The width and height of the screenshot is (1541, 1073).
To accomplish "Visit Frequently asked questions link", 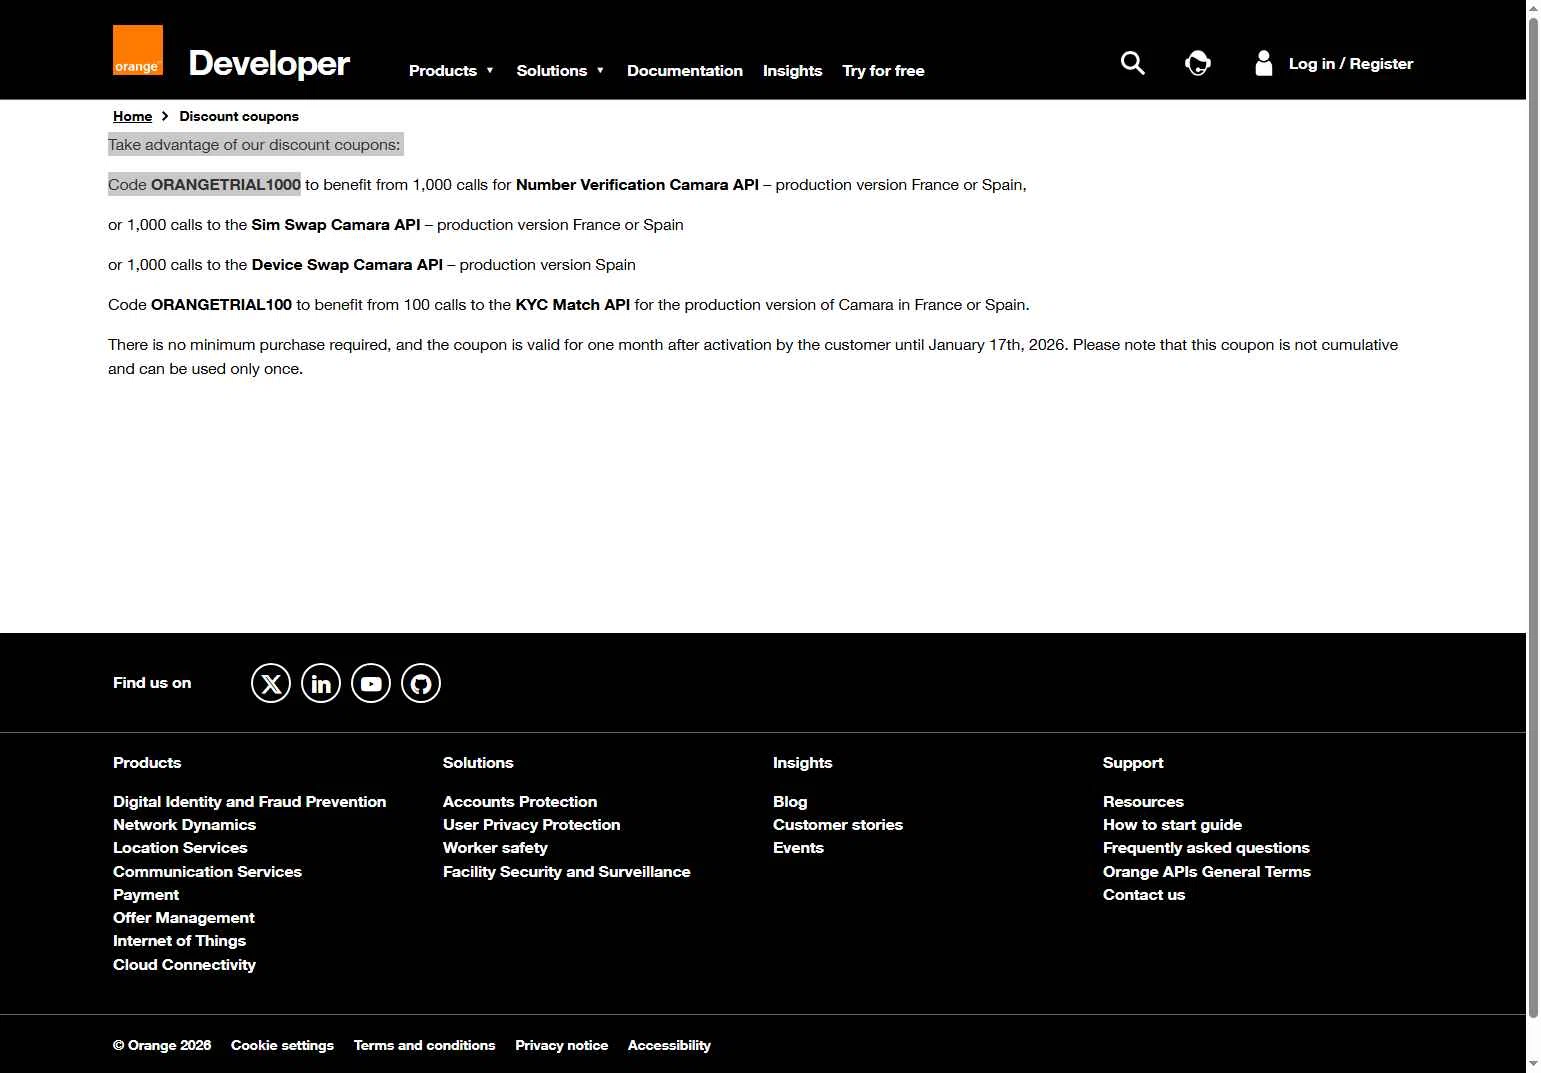I will 1205,848.
